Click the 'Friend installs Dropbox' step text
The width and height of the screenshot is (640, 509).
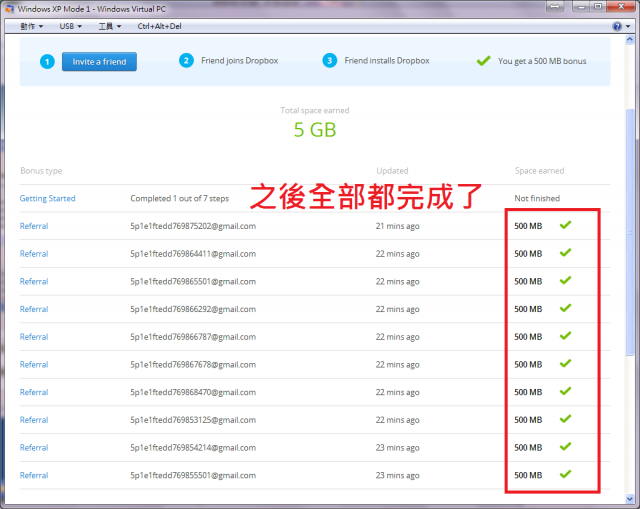387,61
